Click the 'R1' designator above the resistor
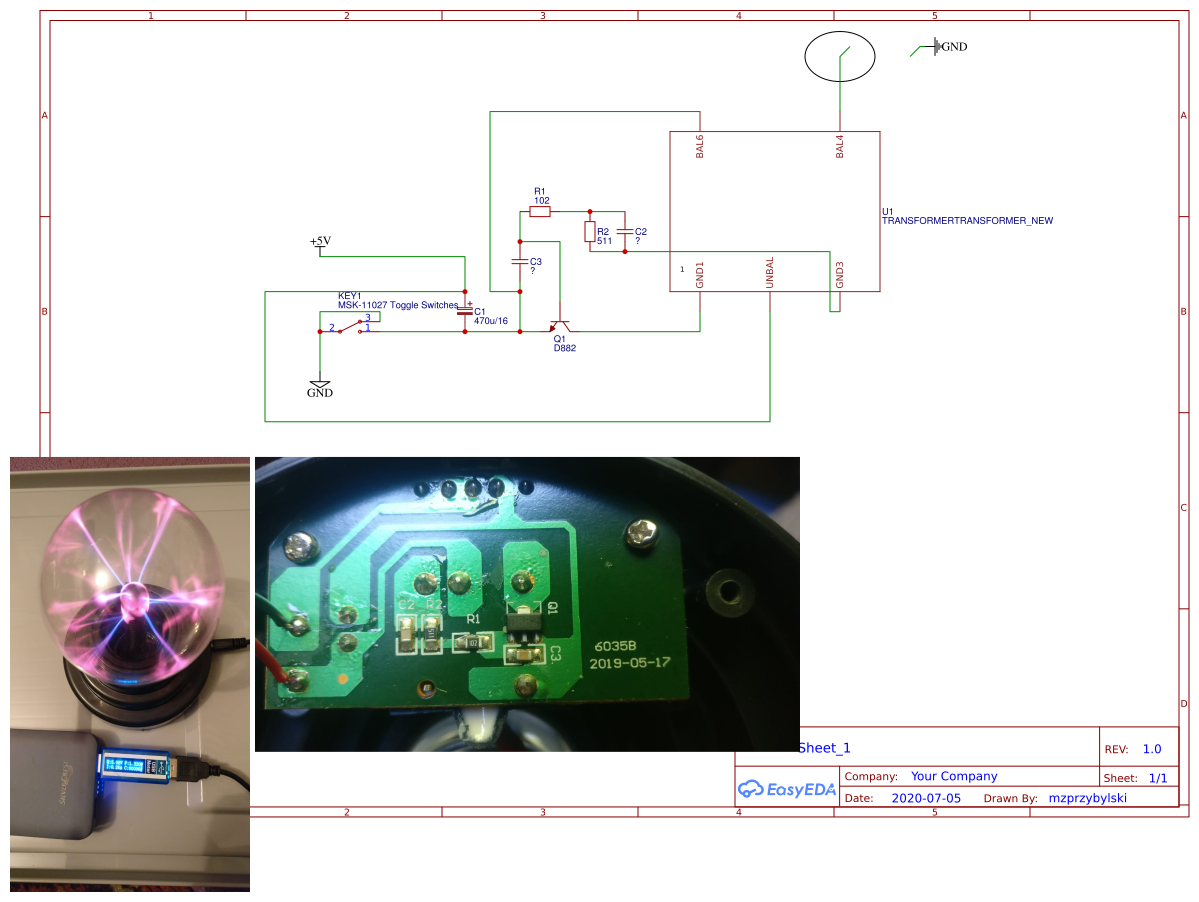This screenshot has height=902, width=1199. 540,192
